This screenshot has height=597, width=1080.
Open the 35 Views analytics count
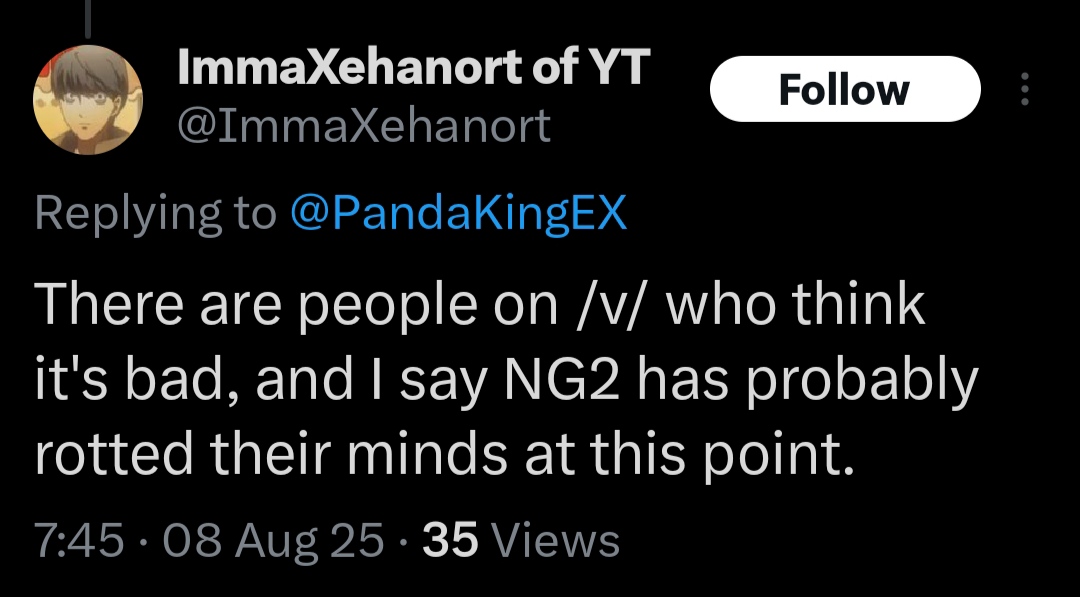pos(521,540)
